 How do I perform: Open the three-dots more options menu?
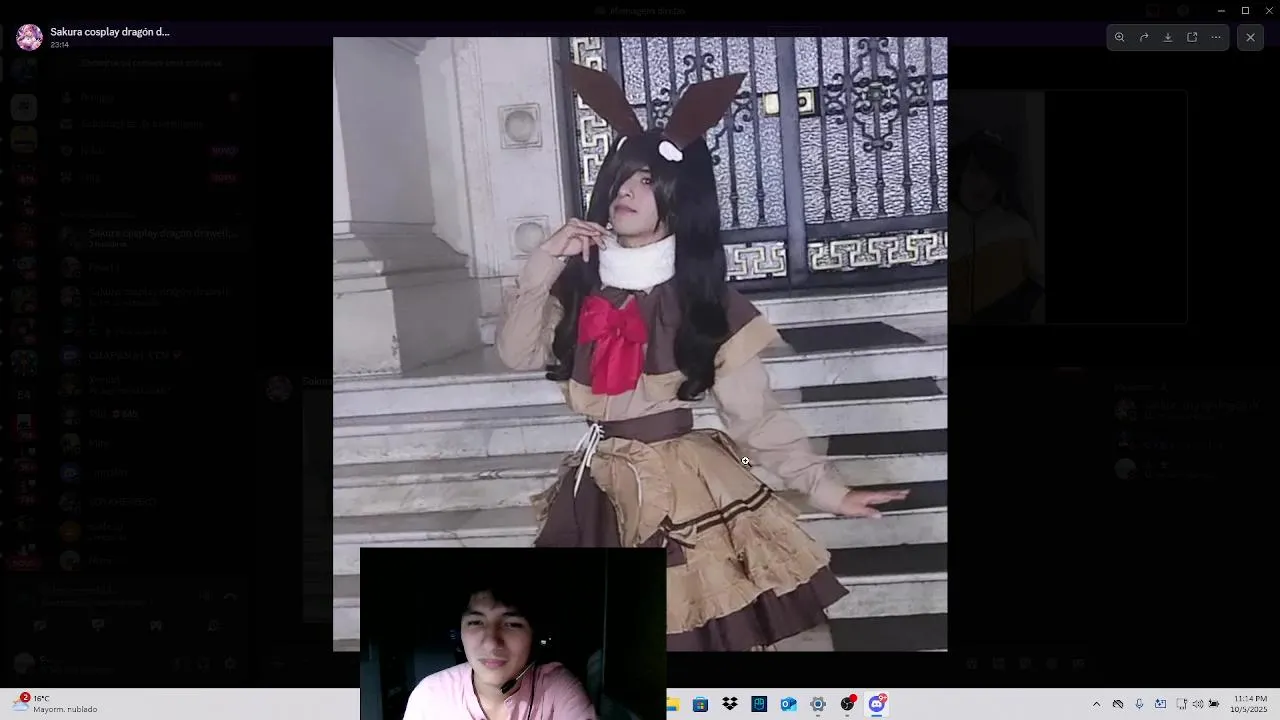pos(1216,37)
